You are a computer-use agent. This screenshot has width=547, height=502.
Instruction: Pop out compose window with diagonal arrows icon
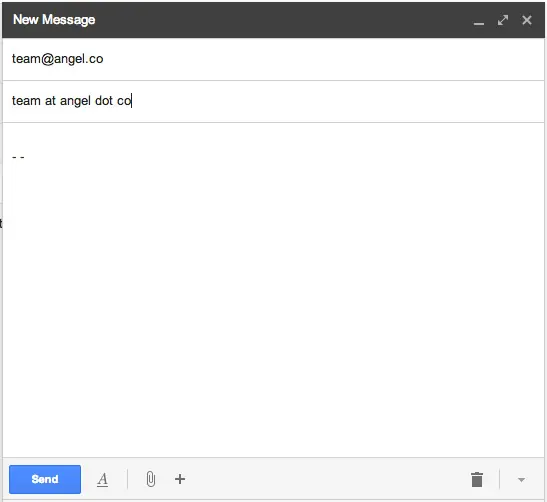coord(503,20)
